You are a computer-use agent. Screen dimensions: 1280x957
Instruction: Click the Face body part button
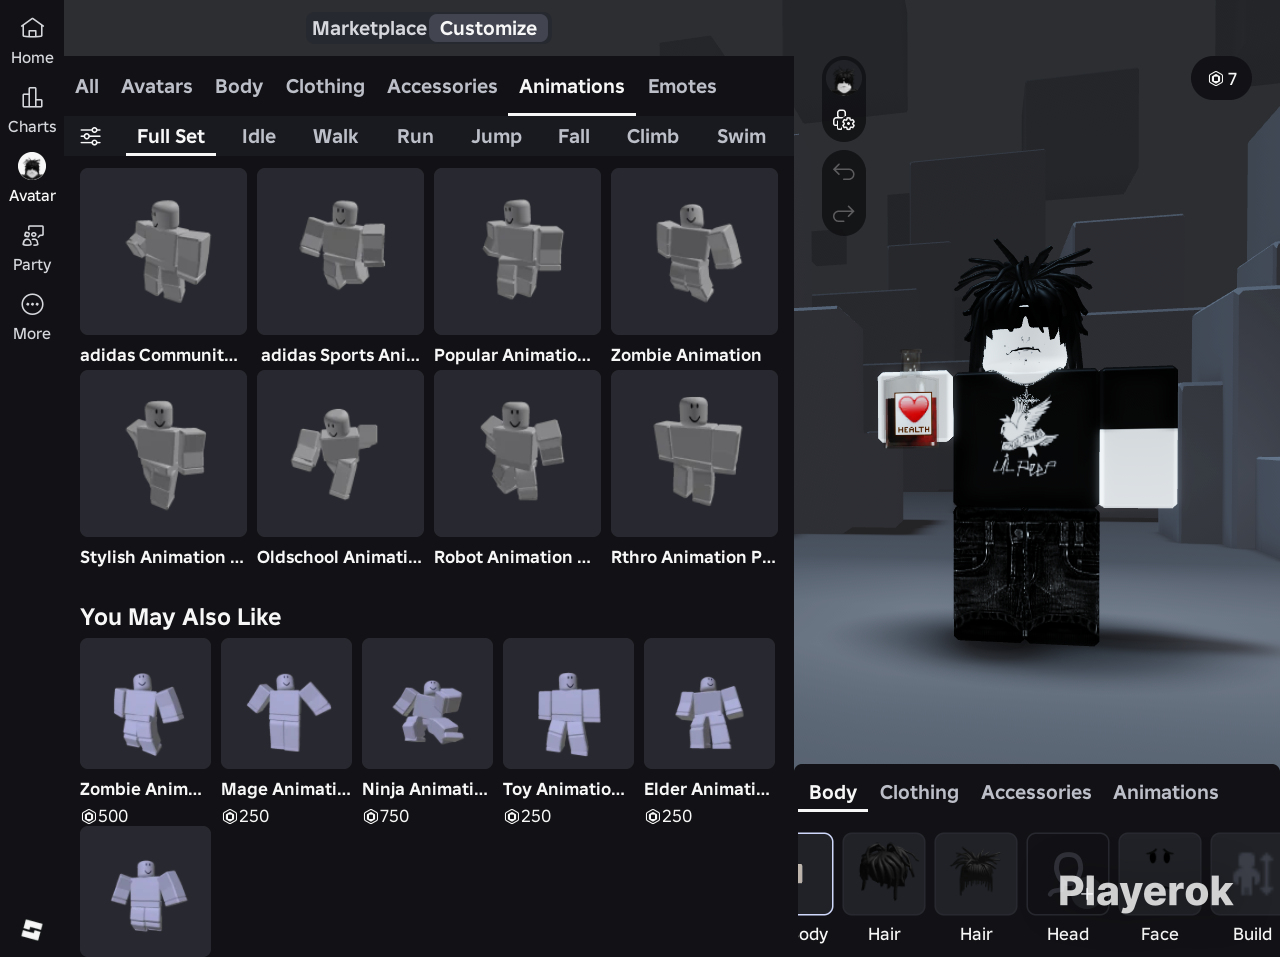tap(1159, 874)
